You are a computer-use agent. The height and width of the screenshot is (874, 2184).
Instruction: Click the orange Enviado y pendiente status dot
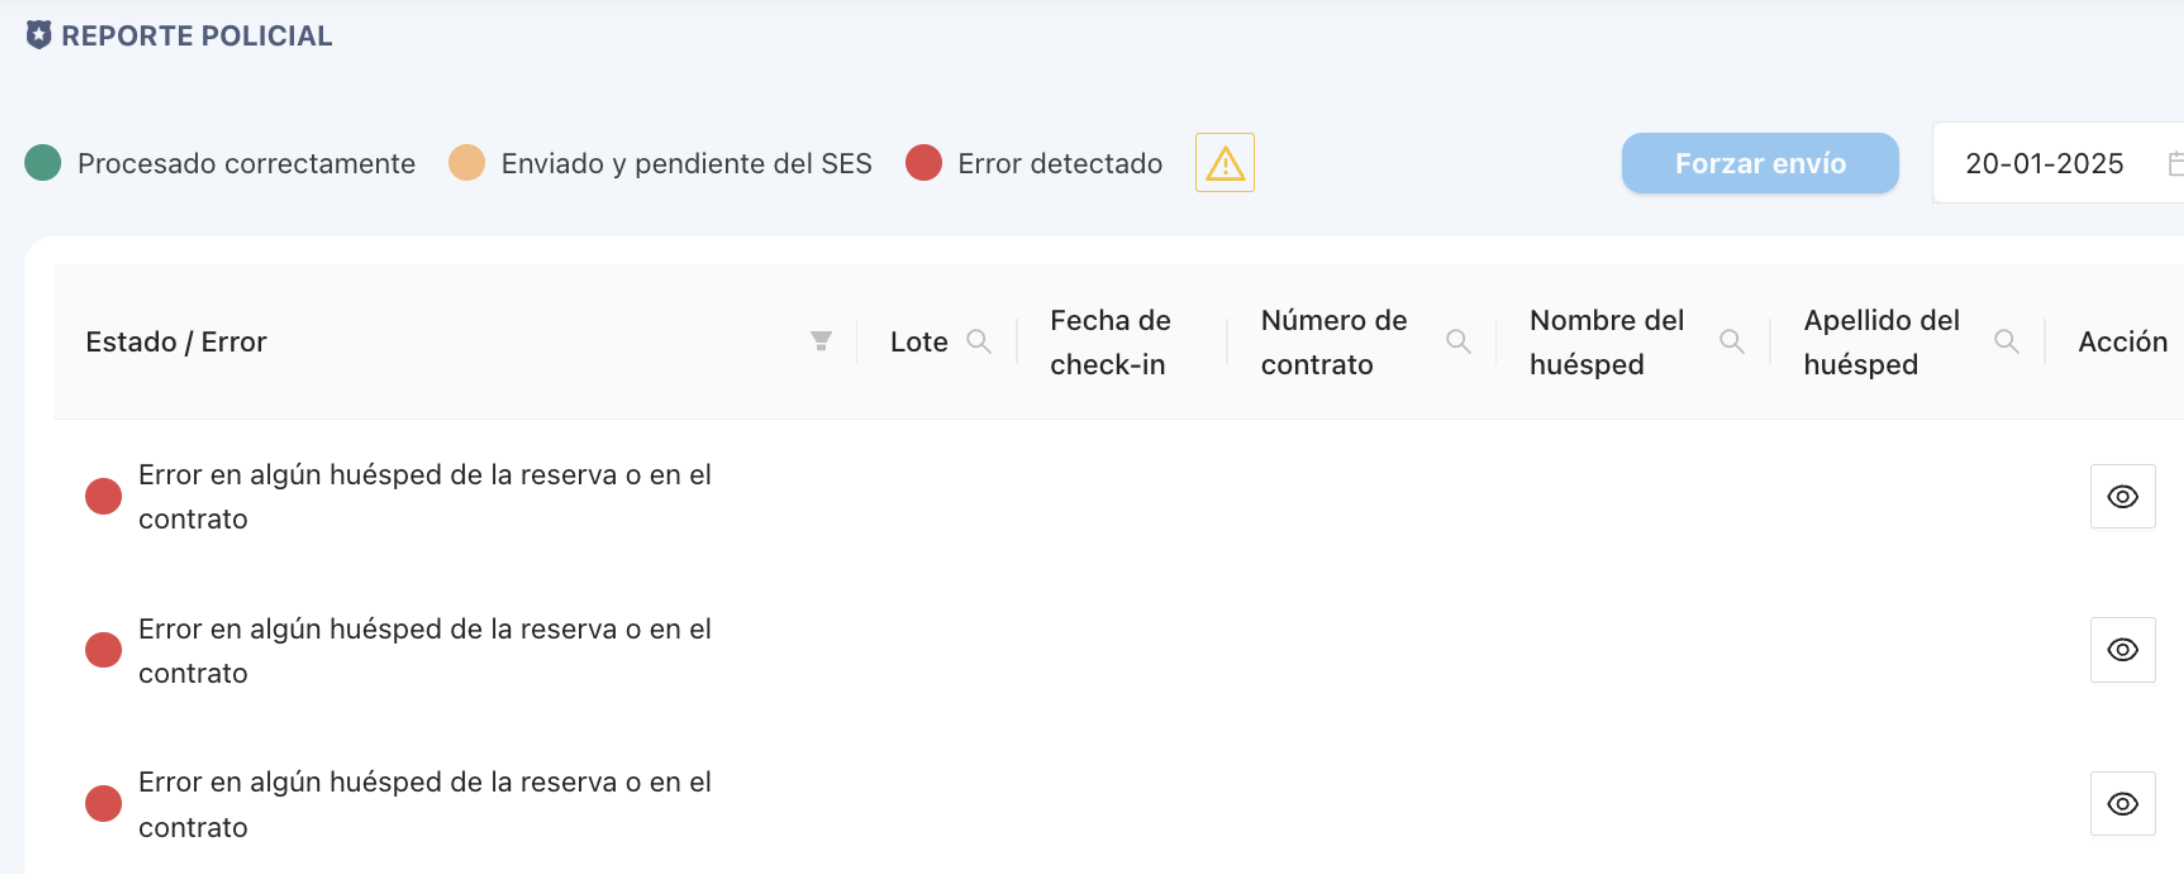tap(467, 163)
